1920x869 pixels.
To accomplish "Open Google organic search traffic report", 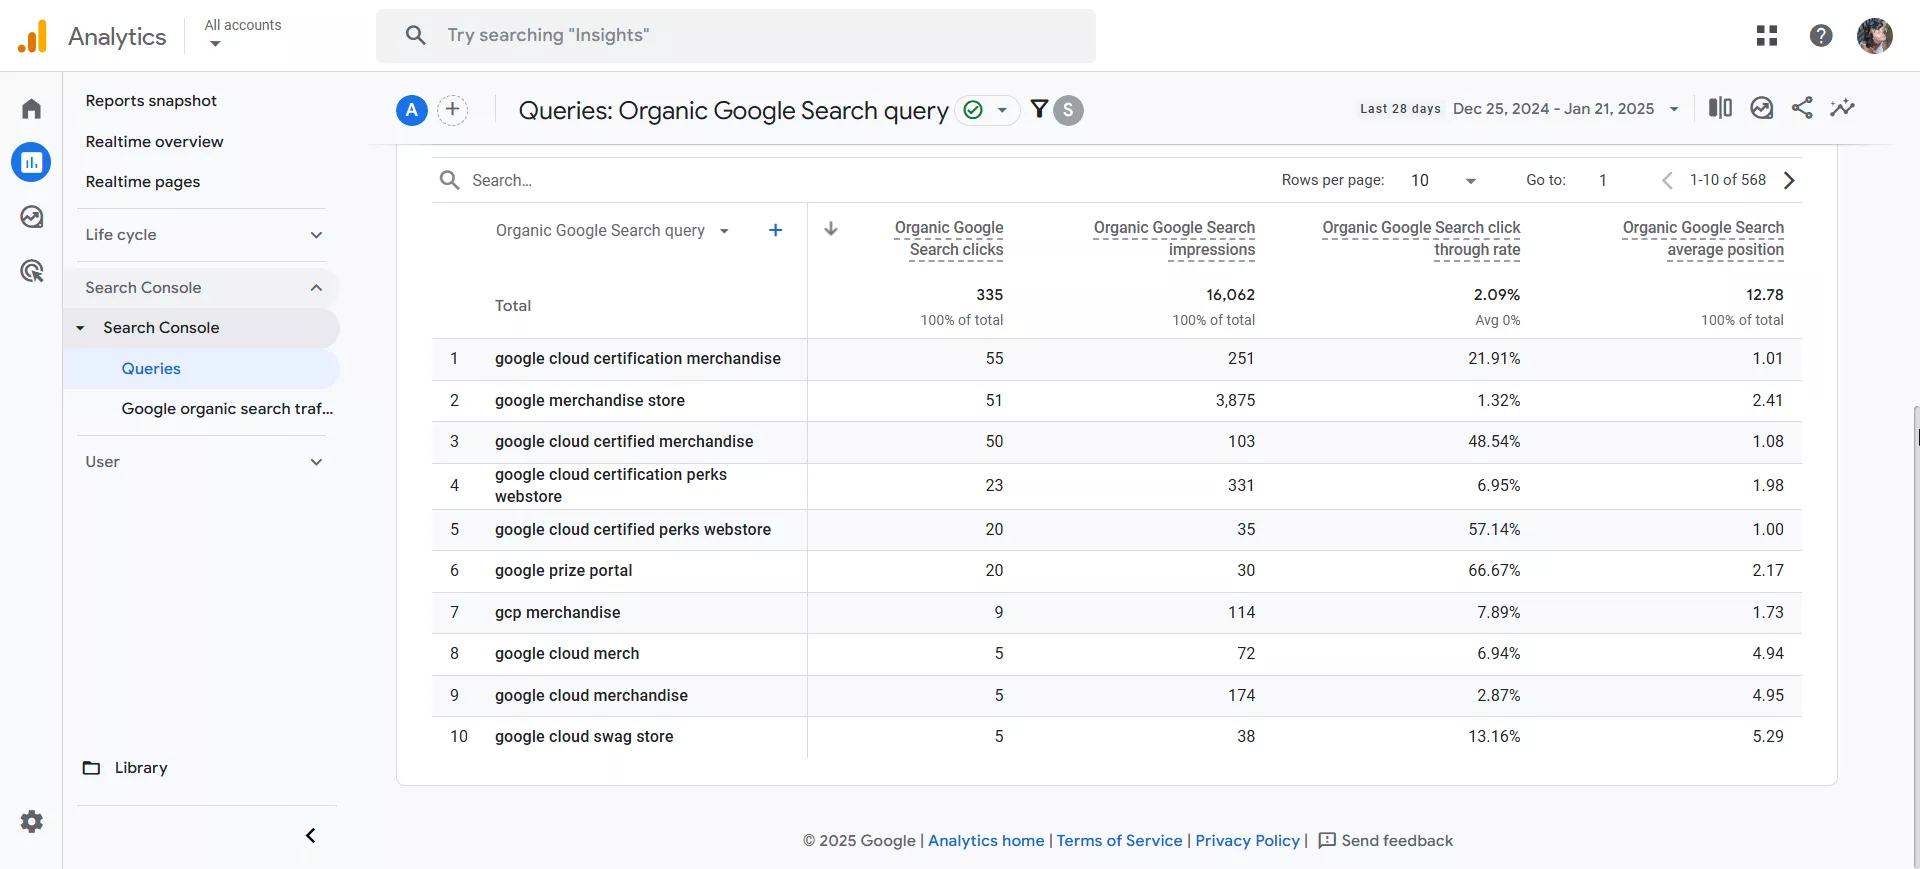I will click(x=227, y=409).
